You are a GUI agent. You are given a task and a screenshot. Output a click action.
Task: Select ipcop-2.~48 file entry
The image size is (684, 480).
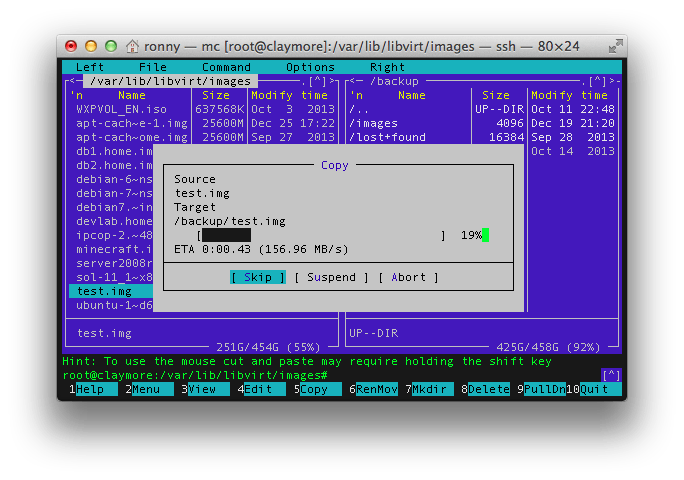point(114,235)
